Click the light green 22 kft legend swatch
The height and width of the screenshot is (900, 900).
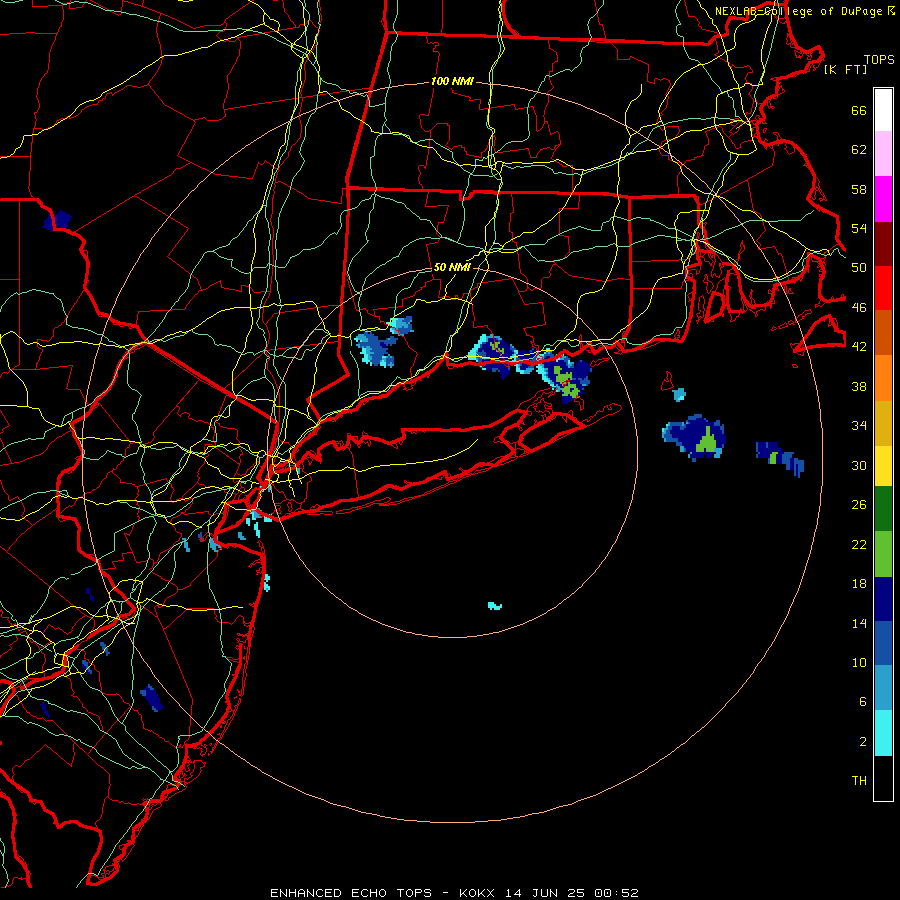[x=883, y=554]
